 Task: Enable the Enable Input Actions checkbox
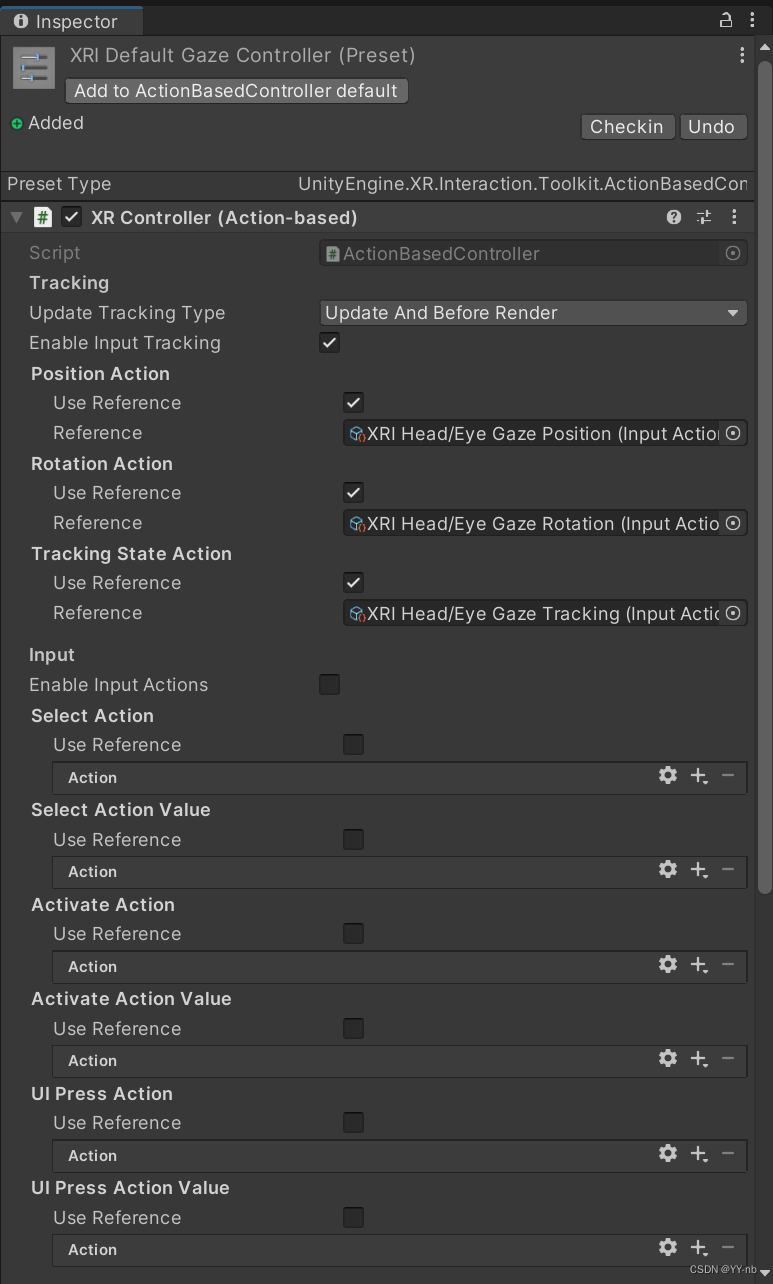point(329,685)
